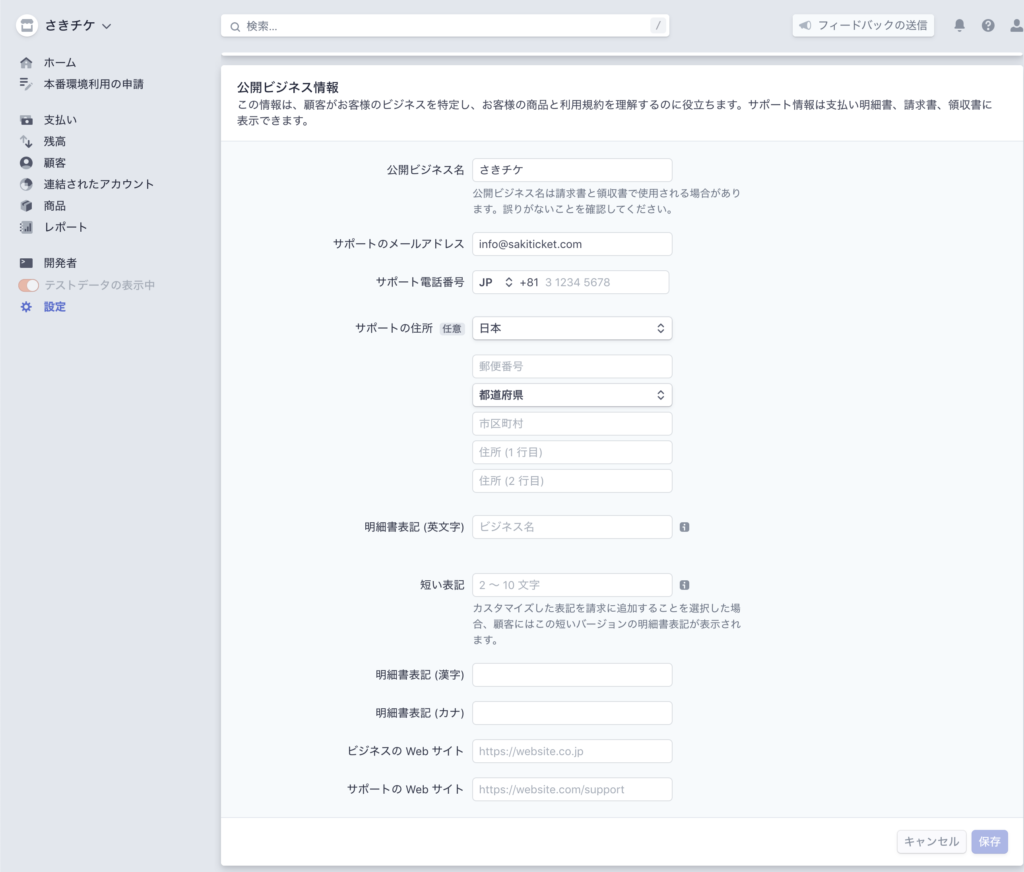Click the 支払い wallet icon

[26, 120]
